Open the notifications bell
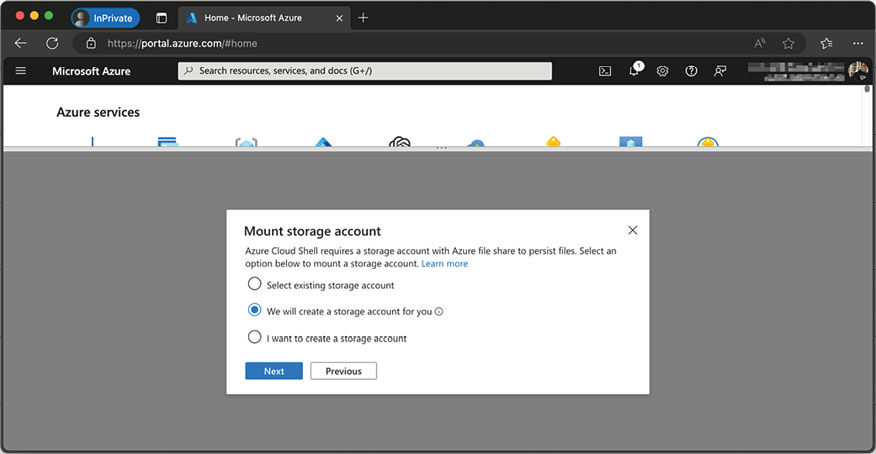This screenshot has width=876, height=454. click(x=634, y=70)
